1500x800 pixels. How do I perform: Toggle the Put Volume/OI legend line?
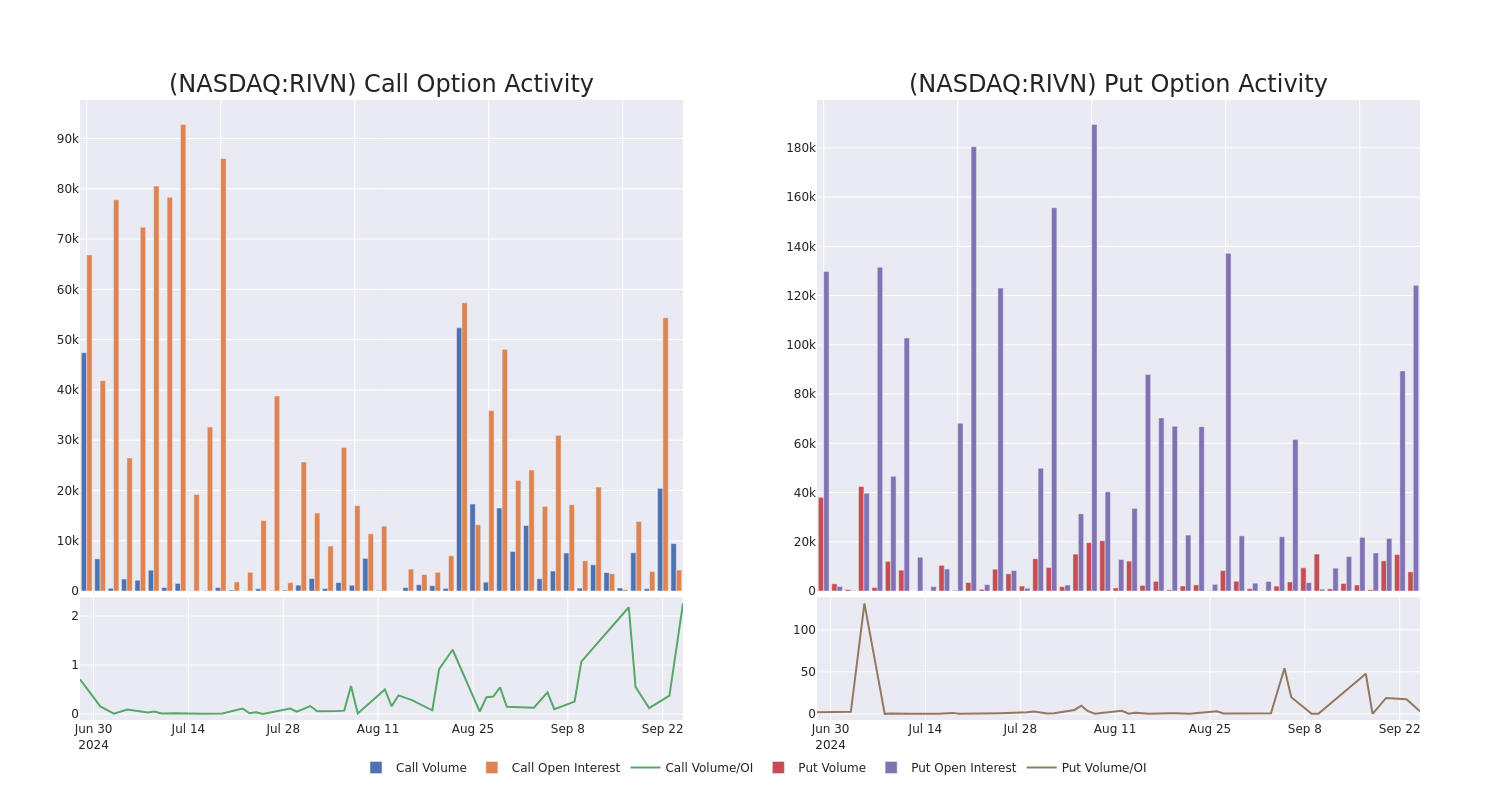tap(1042, 768)
